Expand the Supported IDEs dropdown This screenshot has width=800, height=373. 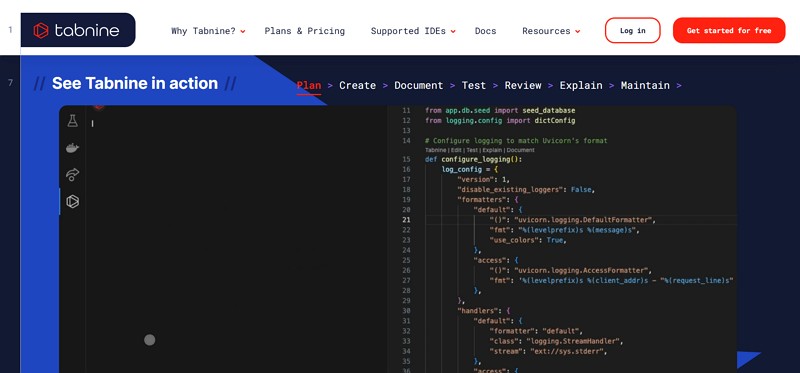413,31
